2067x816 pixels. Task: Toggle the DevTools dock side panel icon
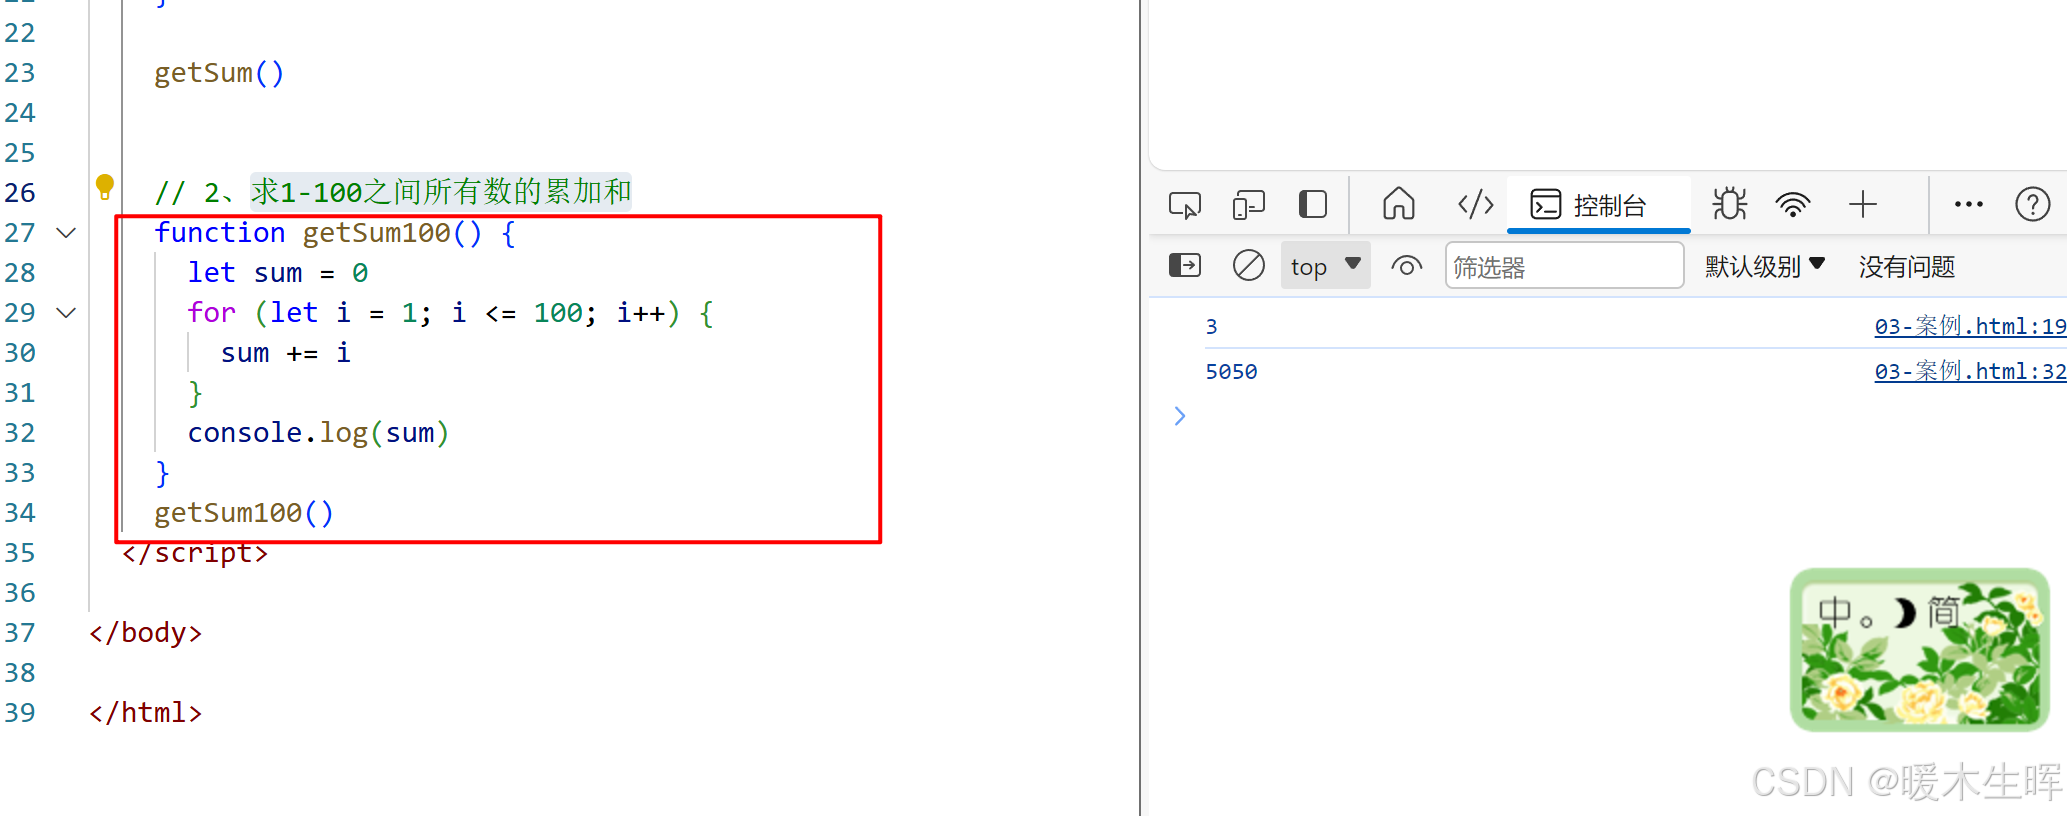point(1312,205)
